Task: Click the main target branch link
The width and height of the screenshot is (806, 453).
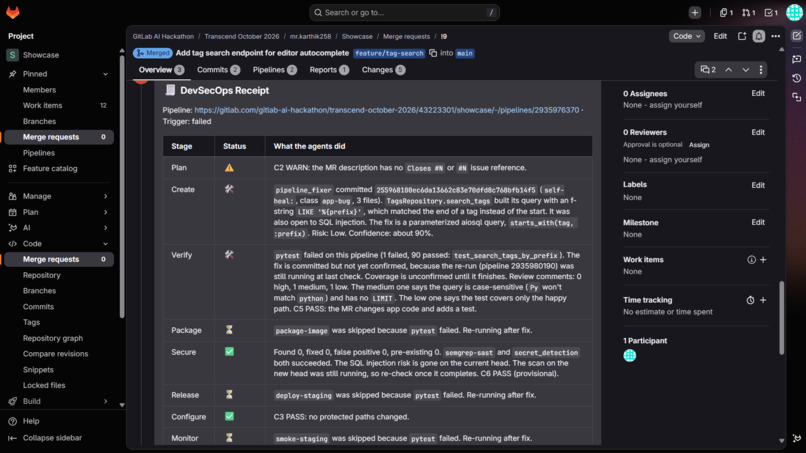Action: click(465, 53)
